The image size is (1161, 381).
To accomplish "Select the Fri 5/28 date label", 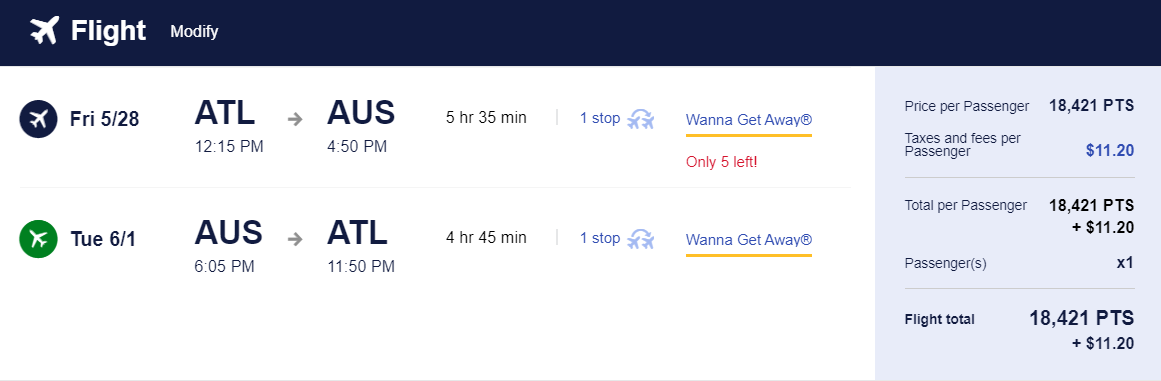I will coord(104,119).
